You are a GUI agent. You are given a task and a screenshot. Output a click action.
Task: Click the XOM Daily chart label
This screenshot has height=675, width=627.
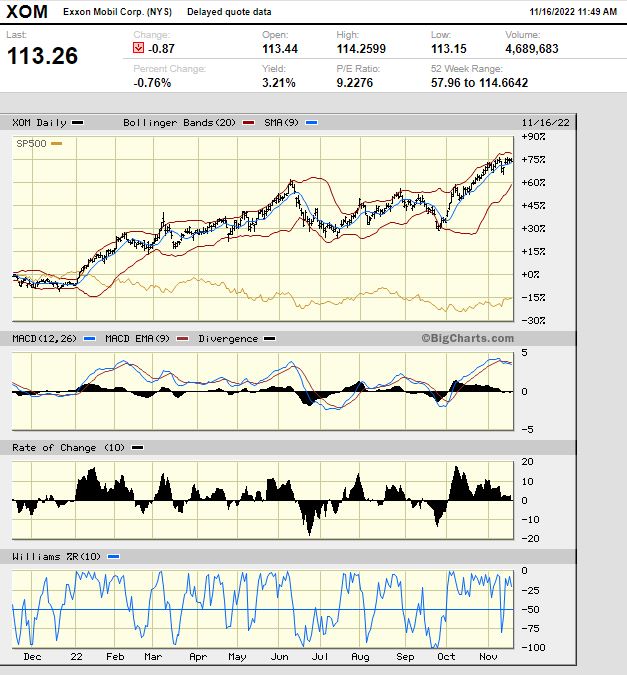39,123
